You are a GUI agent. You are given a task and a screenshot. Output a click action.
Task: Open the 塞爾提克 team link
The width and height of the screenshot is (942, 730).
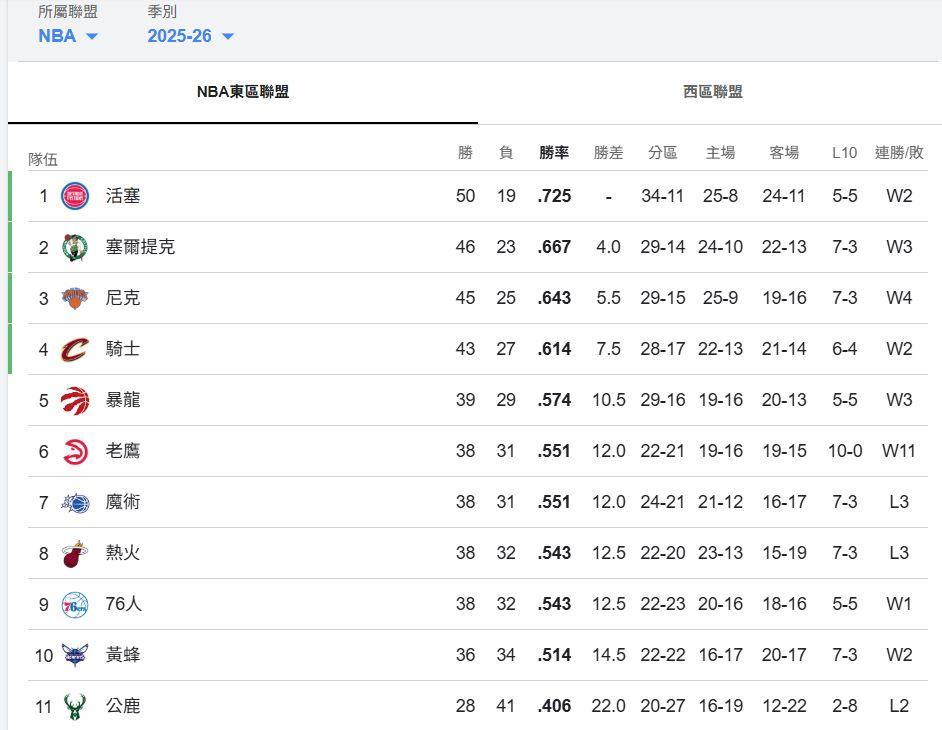pyautogui.click(x=140, y=247)
